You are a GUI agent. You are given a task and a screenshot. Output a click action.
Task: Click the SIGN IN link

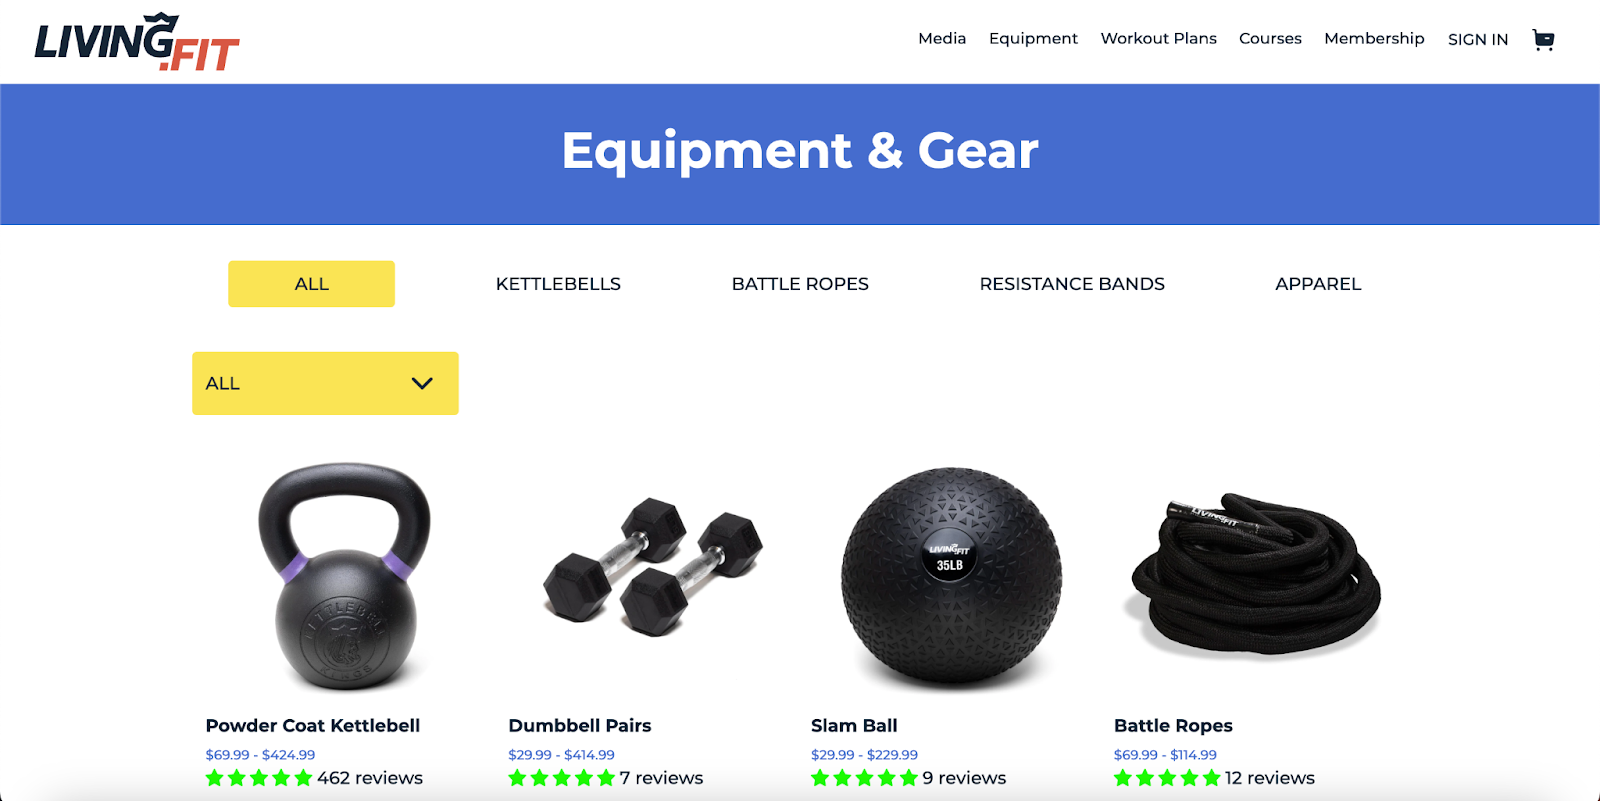coord(1478,39)
